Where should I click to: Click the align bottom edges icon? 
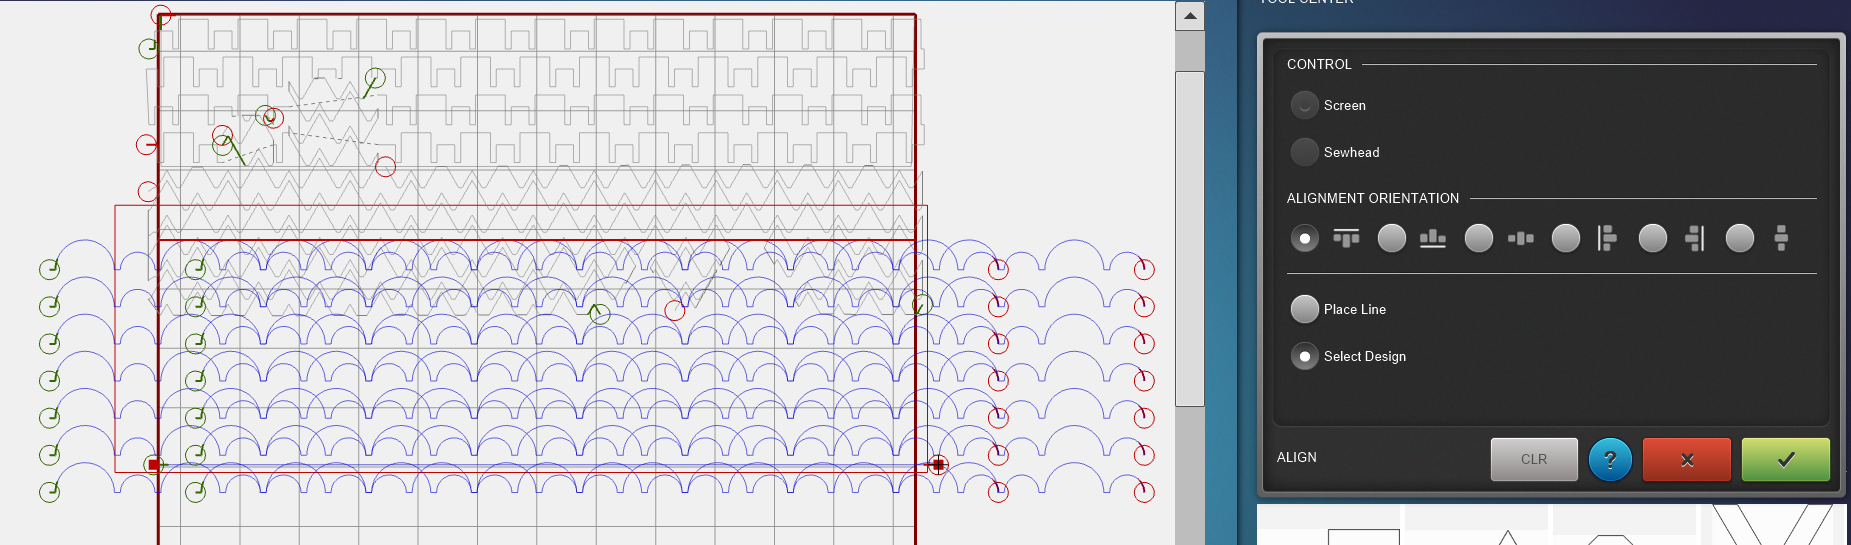pyautogui.click(x=1433, y=238)
